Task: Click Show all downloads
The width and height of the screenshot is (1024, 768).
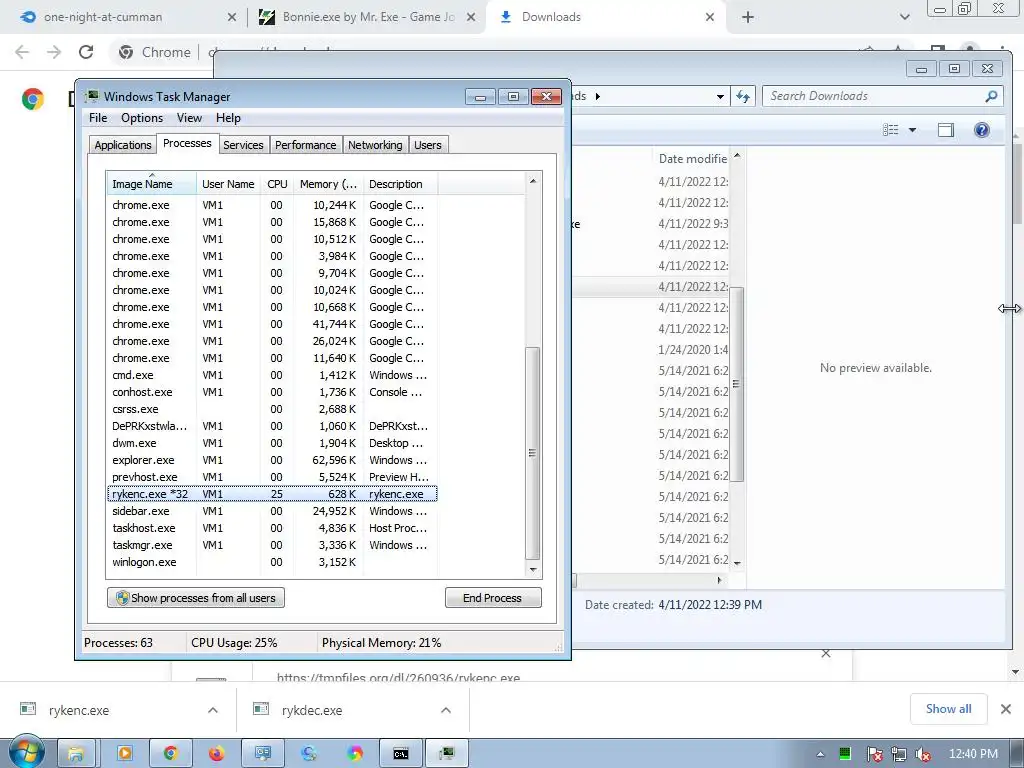Action: coord(948,709)
